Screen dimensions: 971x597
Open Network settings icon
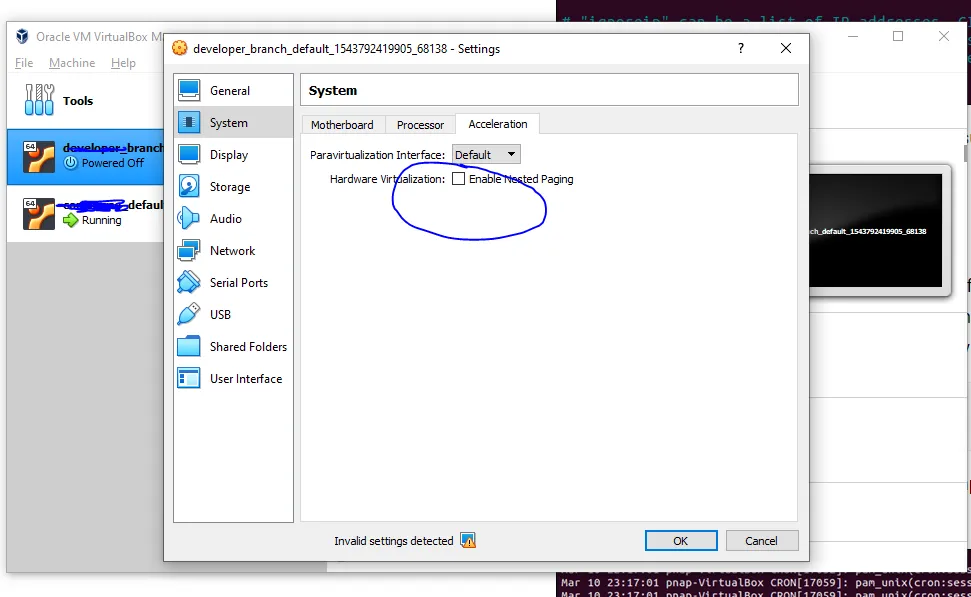pos(189,251)
